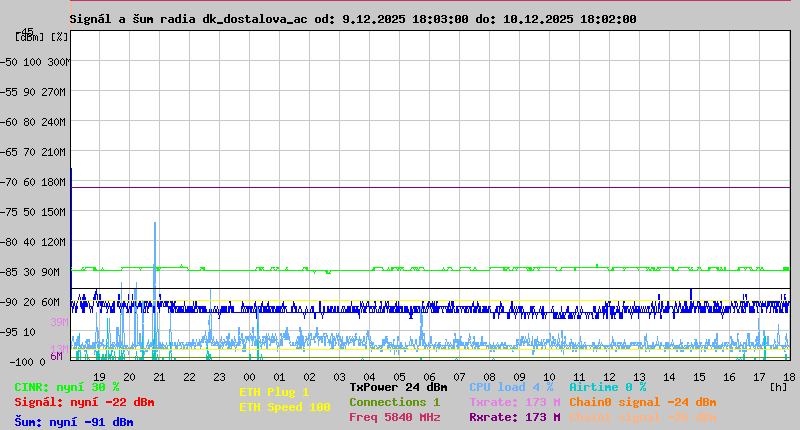Viewport: 800px width, 430px height.
Task: Click the '-70 60 180M' y-axis label
Action: pyautogui.click(x=34, y=183)
